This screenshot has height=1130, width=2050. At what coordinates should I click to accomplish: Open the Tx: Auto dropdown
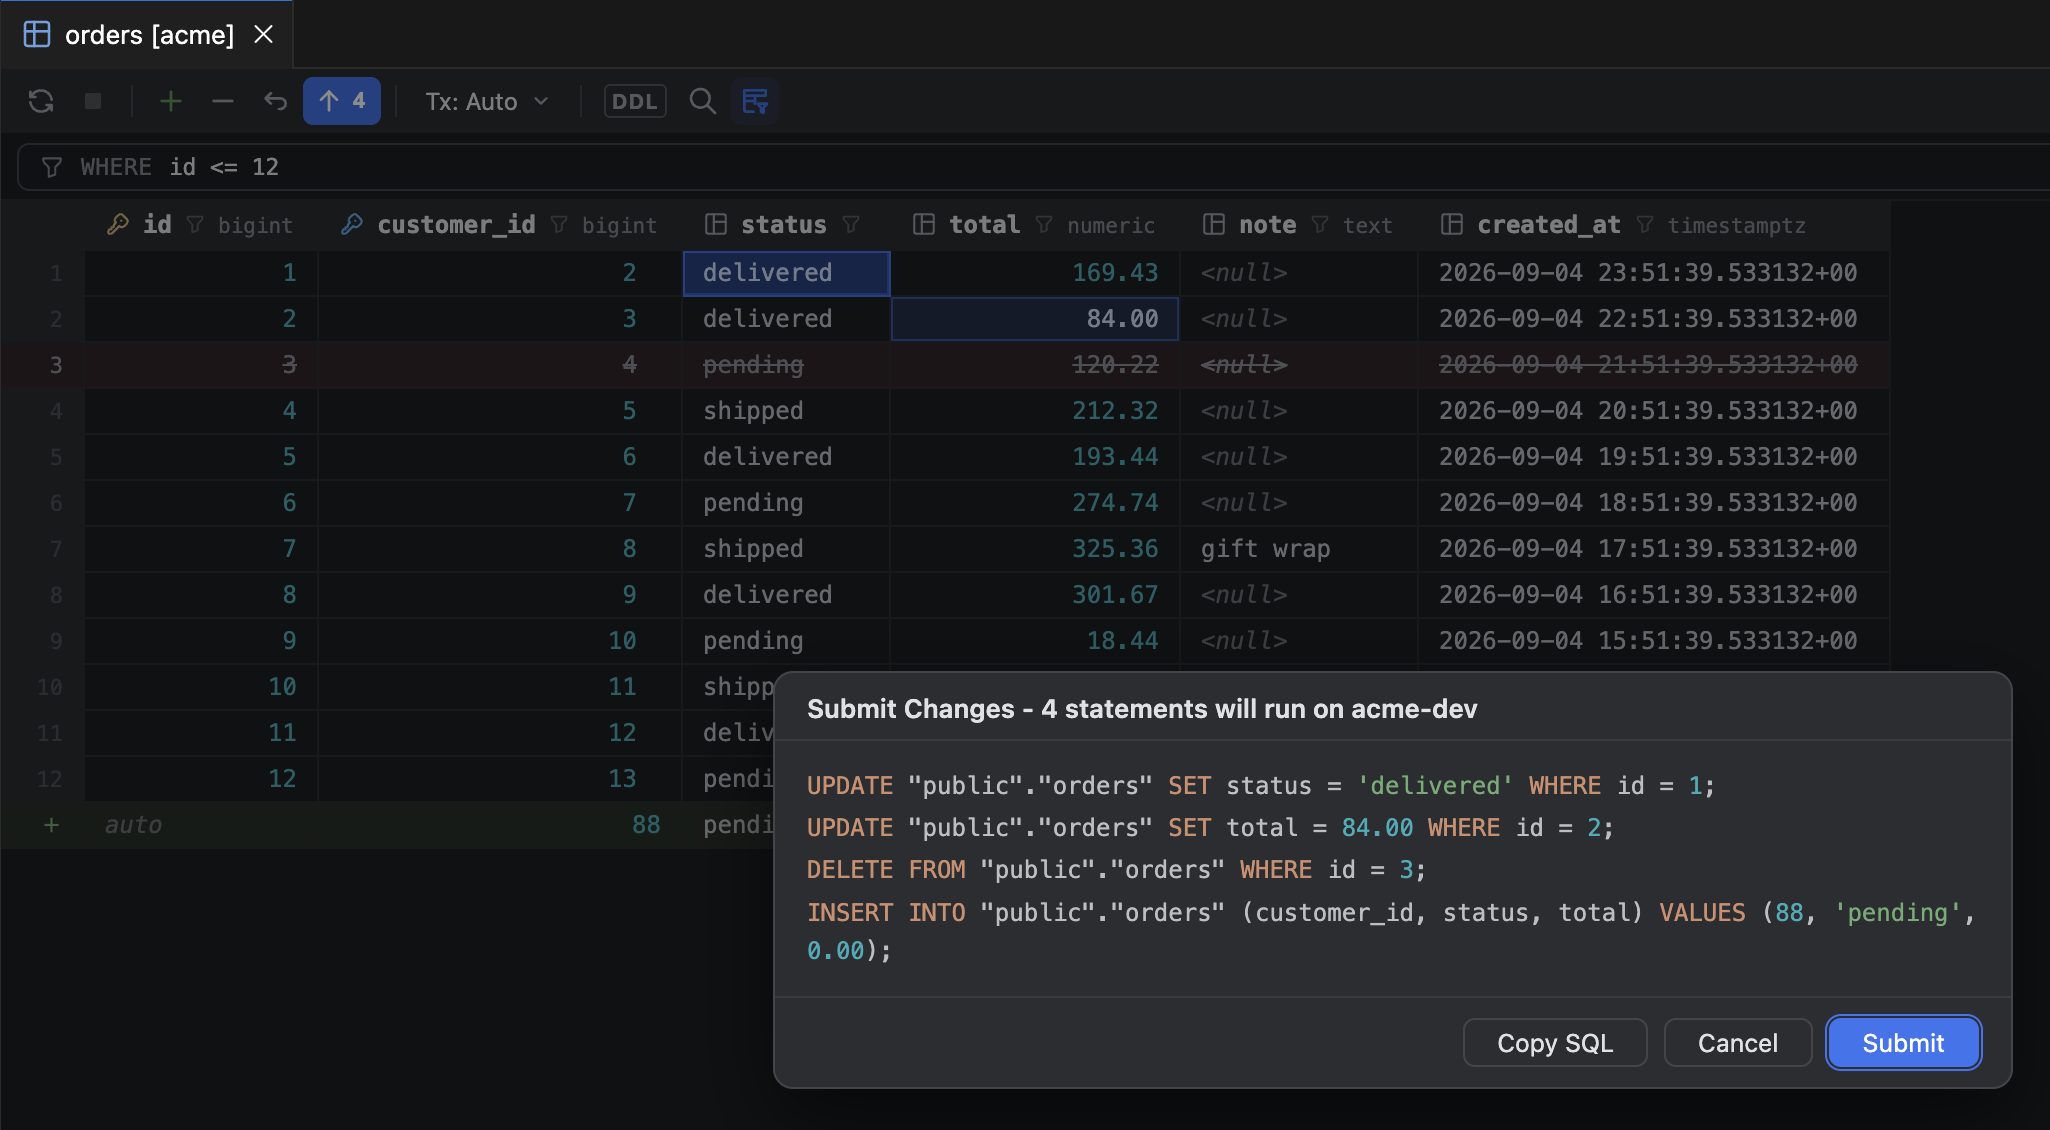[x=487, y=101]
